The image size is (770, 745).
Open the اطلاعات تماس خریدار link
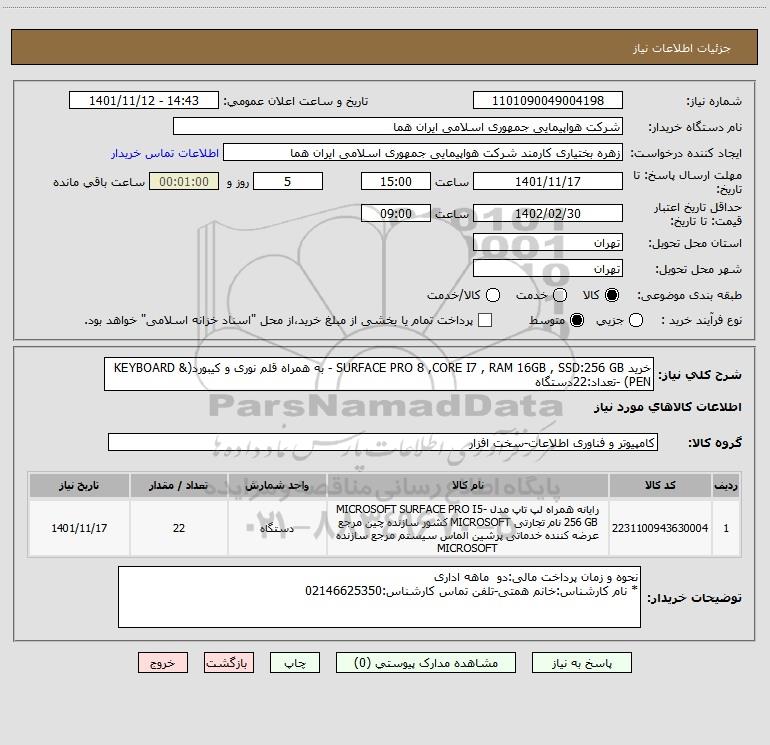point(165,153)
